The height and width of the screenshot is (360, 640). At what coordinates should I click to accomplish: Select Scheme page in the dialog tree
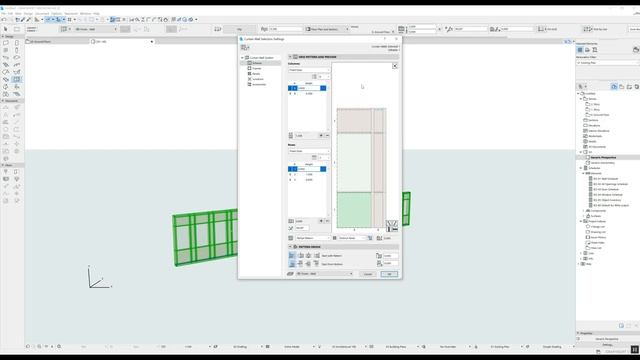[x=257, y=63]
